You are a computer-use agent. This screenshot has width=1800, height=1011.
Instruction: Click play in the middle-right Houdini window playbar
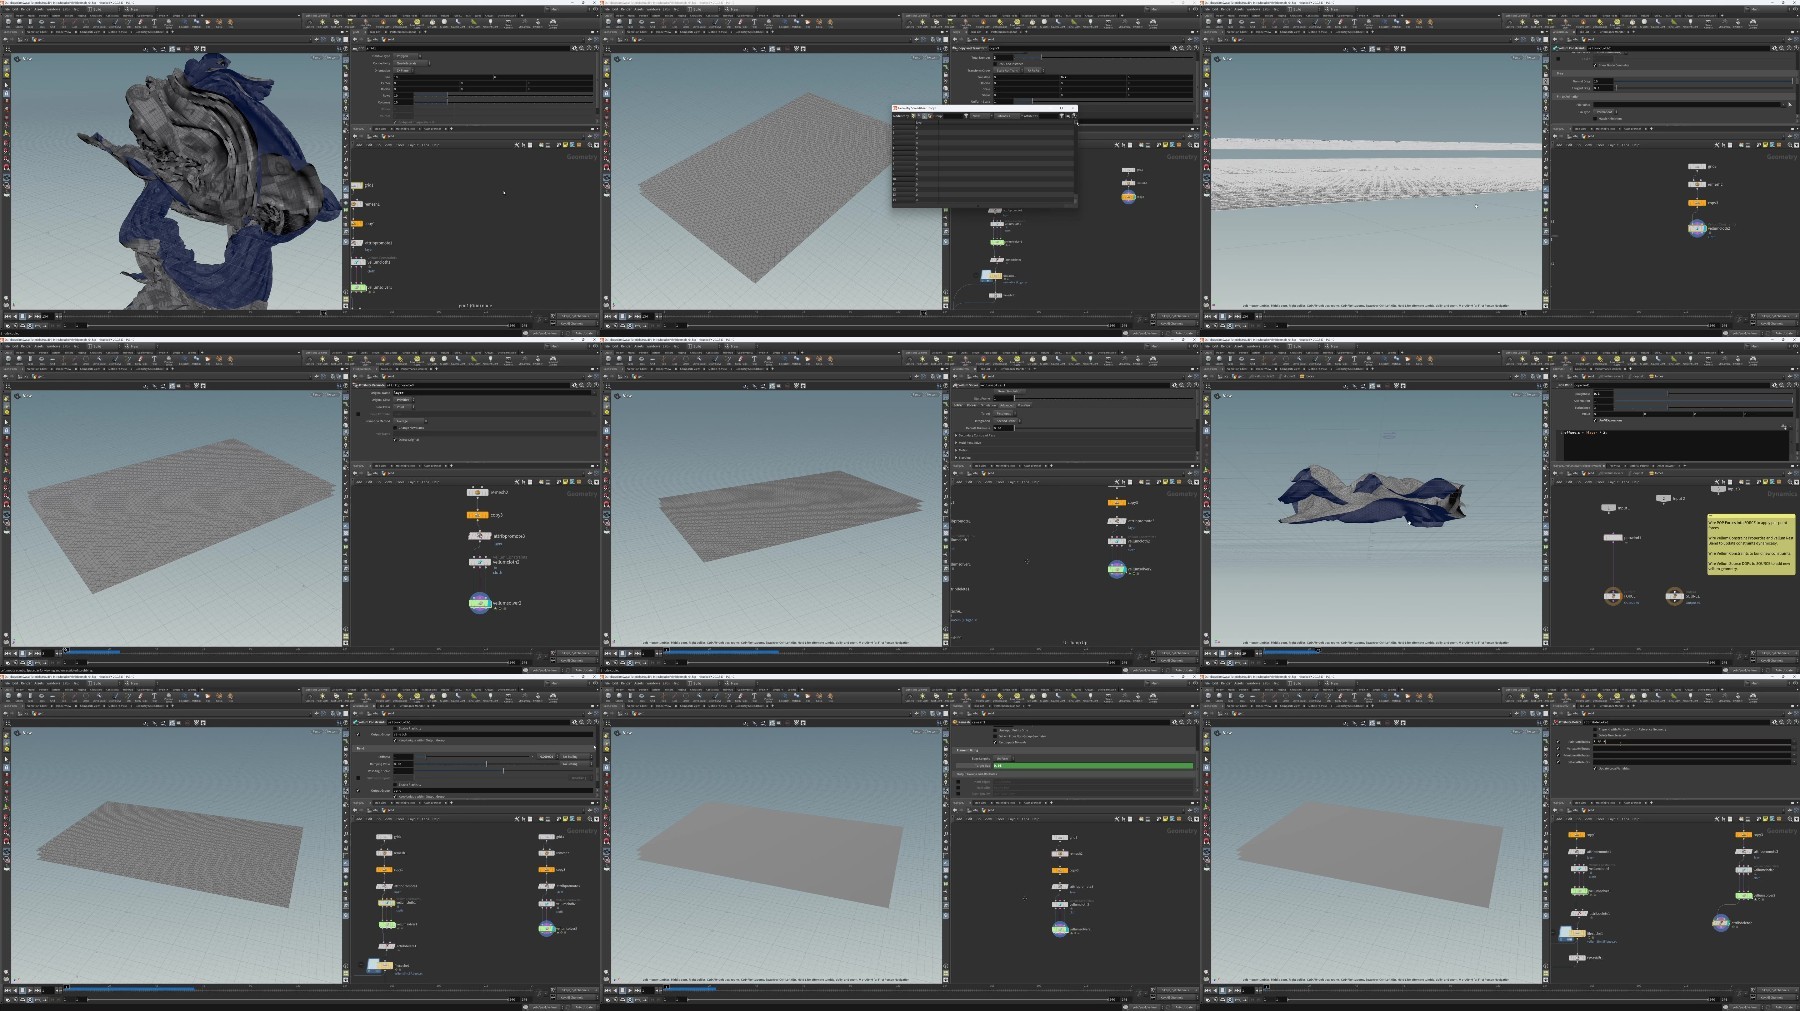pyautogui.click(x=1230, y=653)
